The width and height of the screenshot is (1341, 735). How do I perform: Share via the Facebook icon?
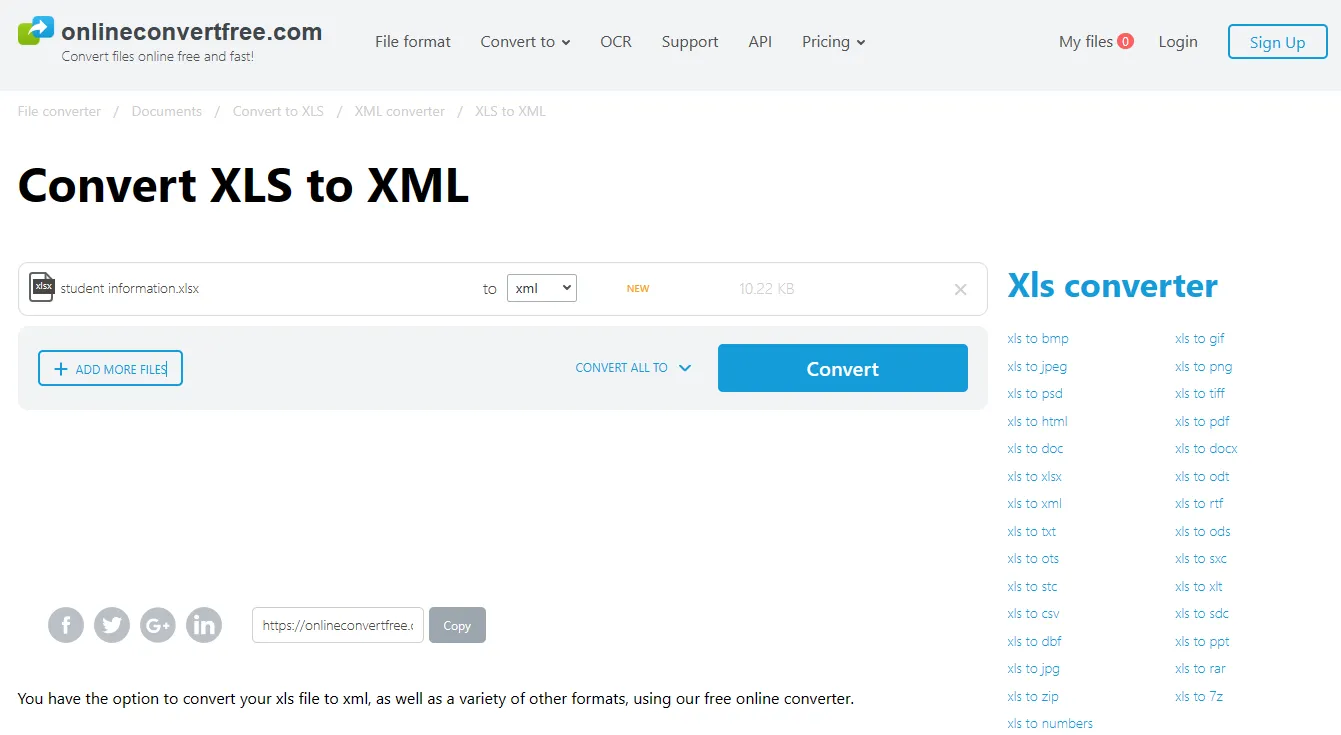pyautogui.click(x=66, y=625)
